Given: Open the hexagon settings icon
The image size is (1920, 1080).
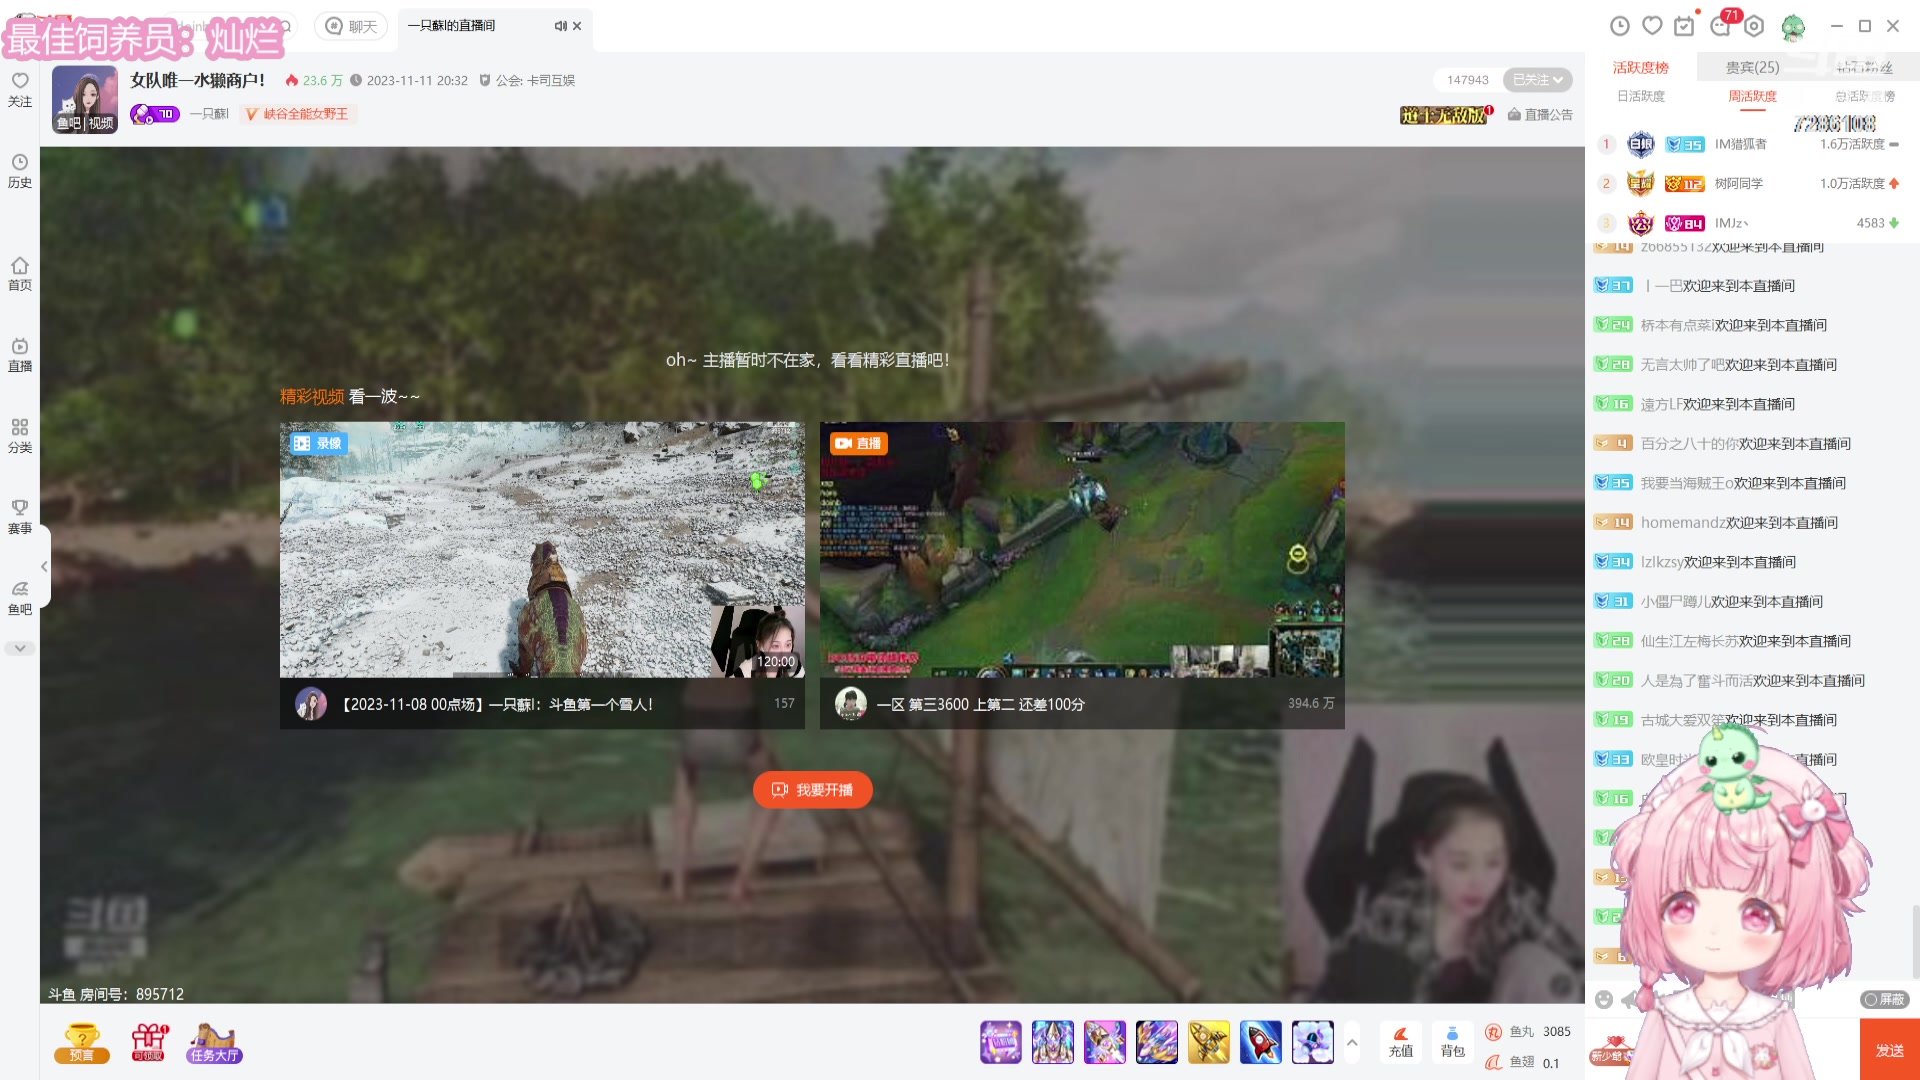Looking at the screenshot, I should 1754,26.
